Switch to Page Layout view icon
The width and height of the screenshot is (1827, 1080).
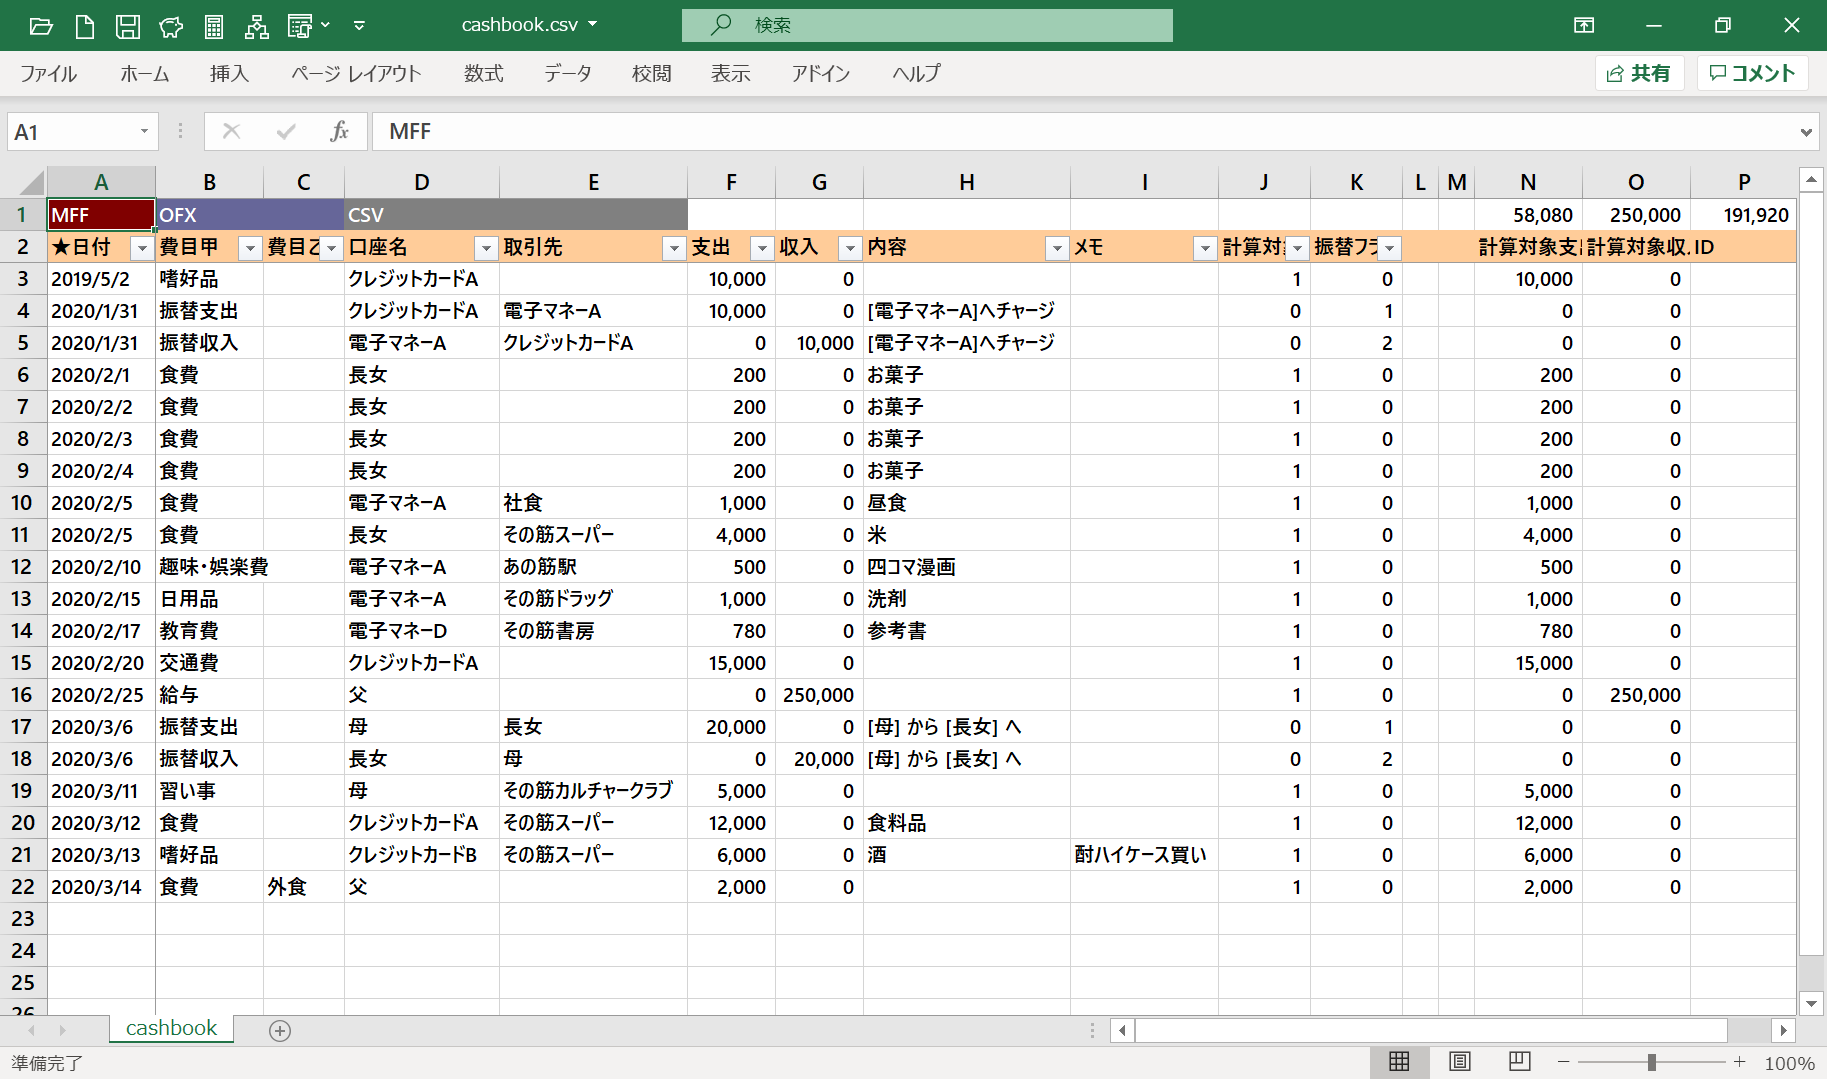pyautogui.click(x=1460, y=1062)
